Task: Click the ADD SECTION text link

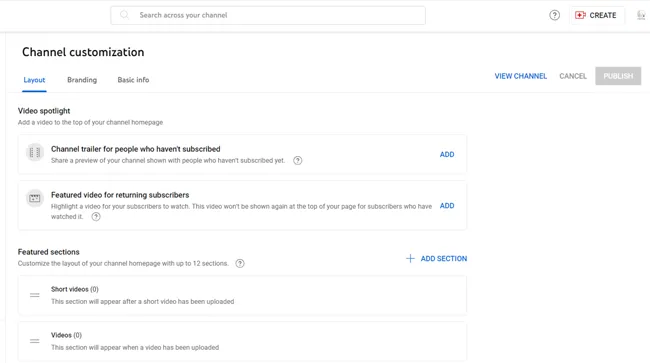Action: tap(444, 259)
